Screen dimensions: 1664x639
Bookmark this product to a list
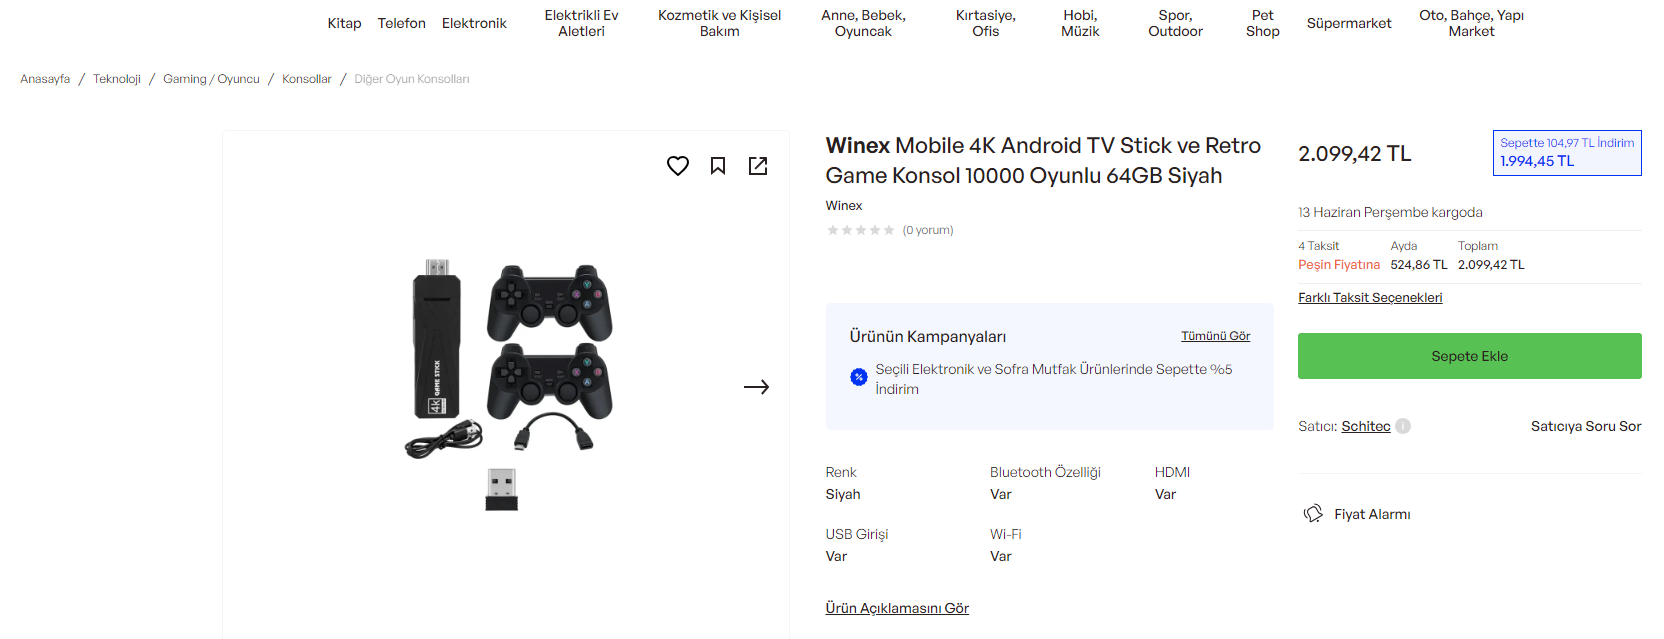[x=718, y=166]
